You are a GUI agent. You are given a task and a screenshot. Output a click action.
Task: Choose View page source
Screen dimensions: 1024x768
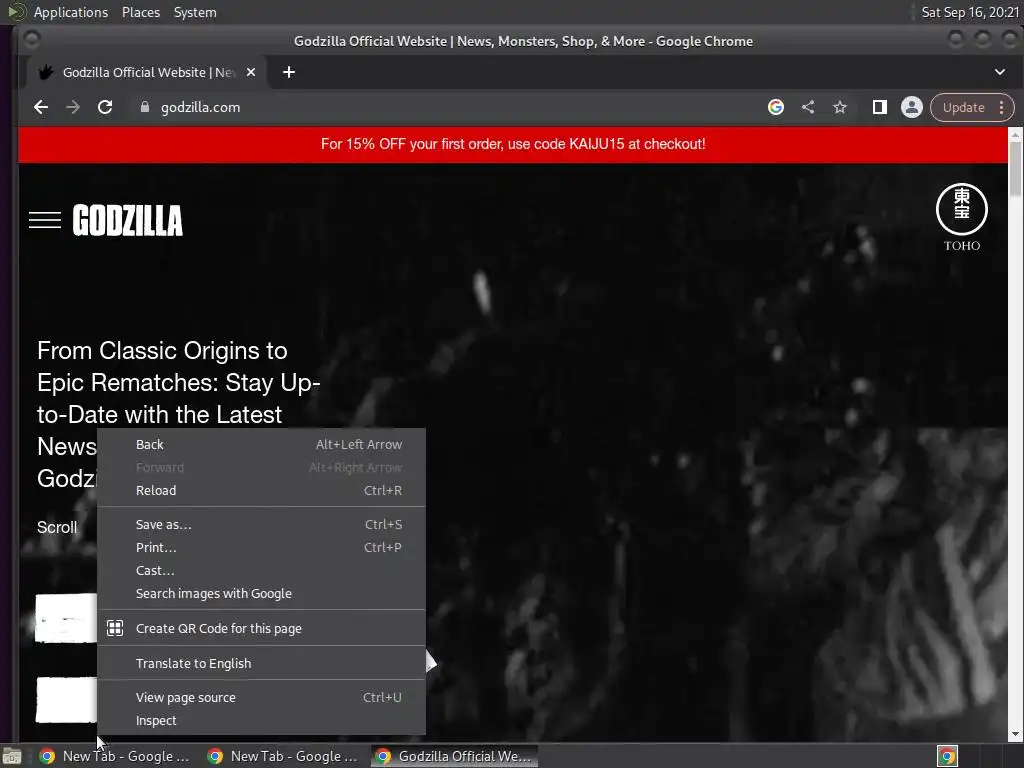pos(261,697)
